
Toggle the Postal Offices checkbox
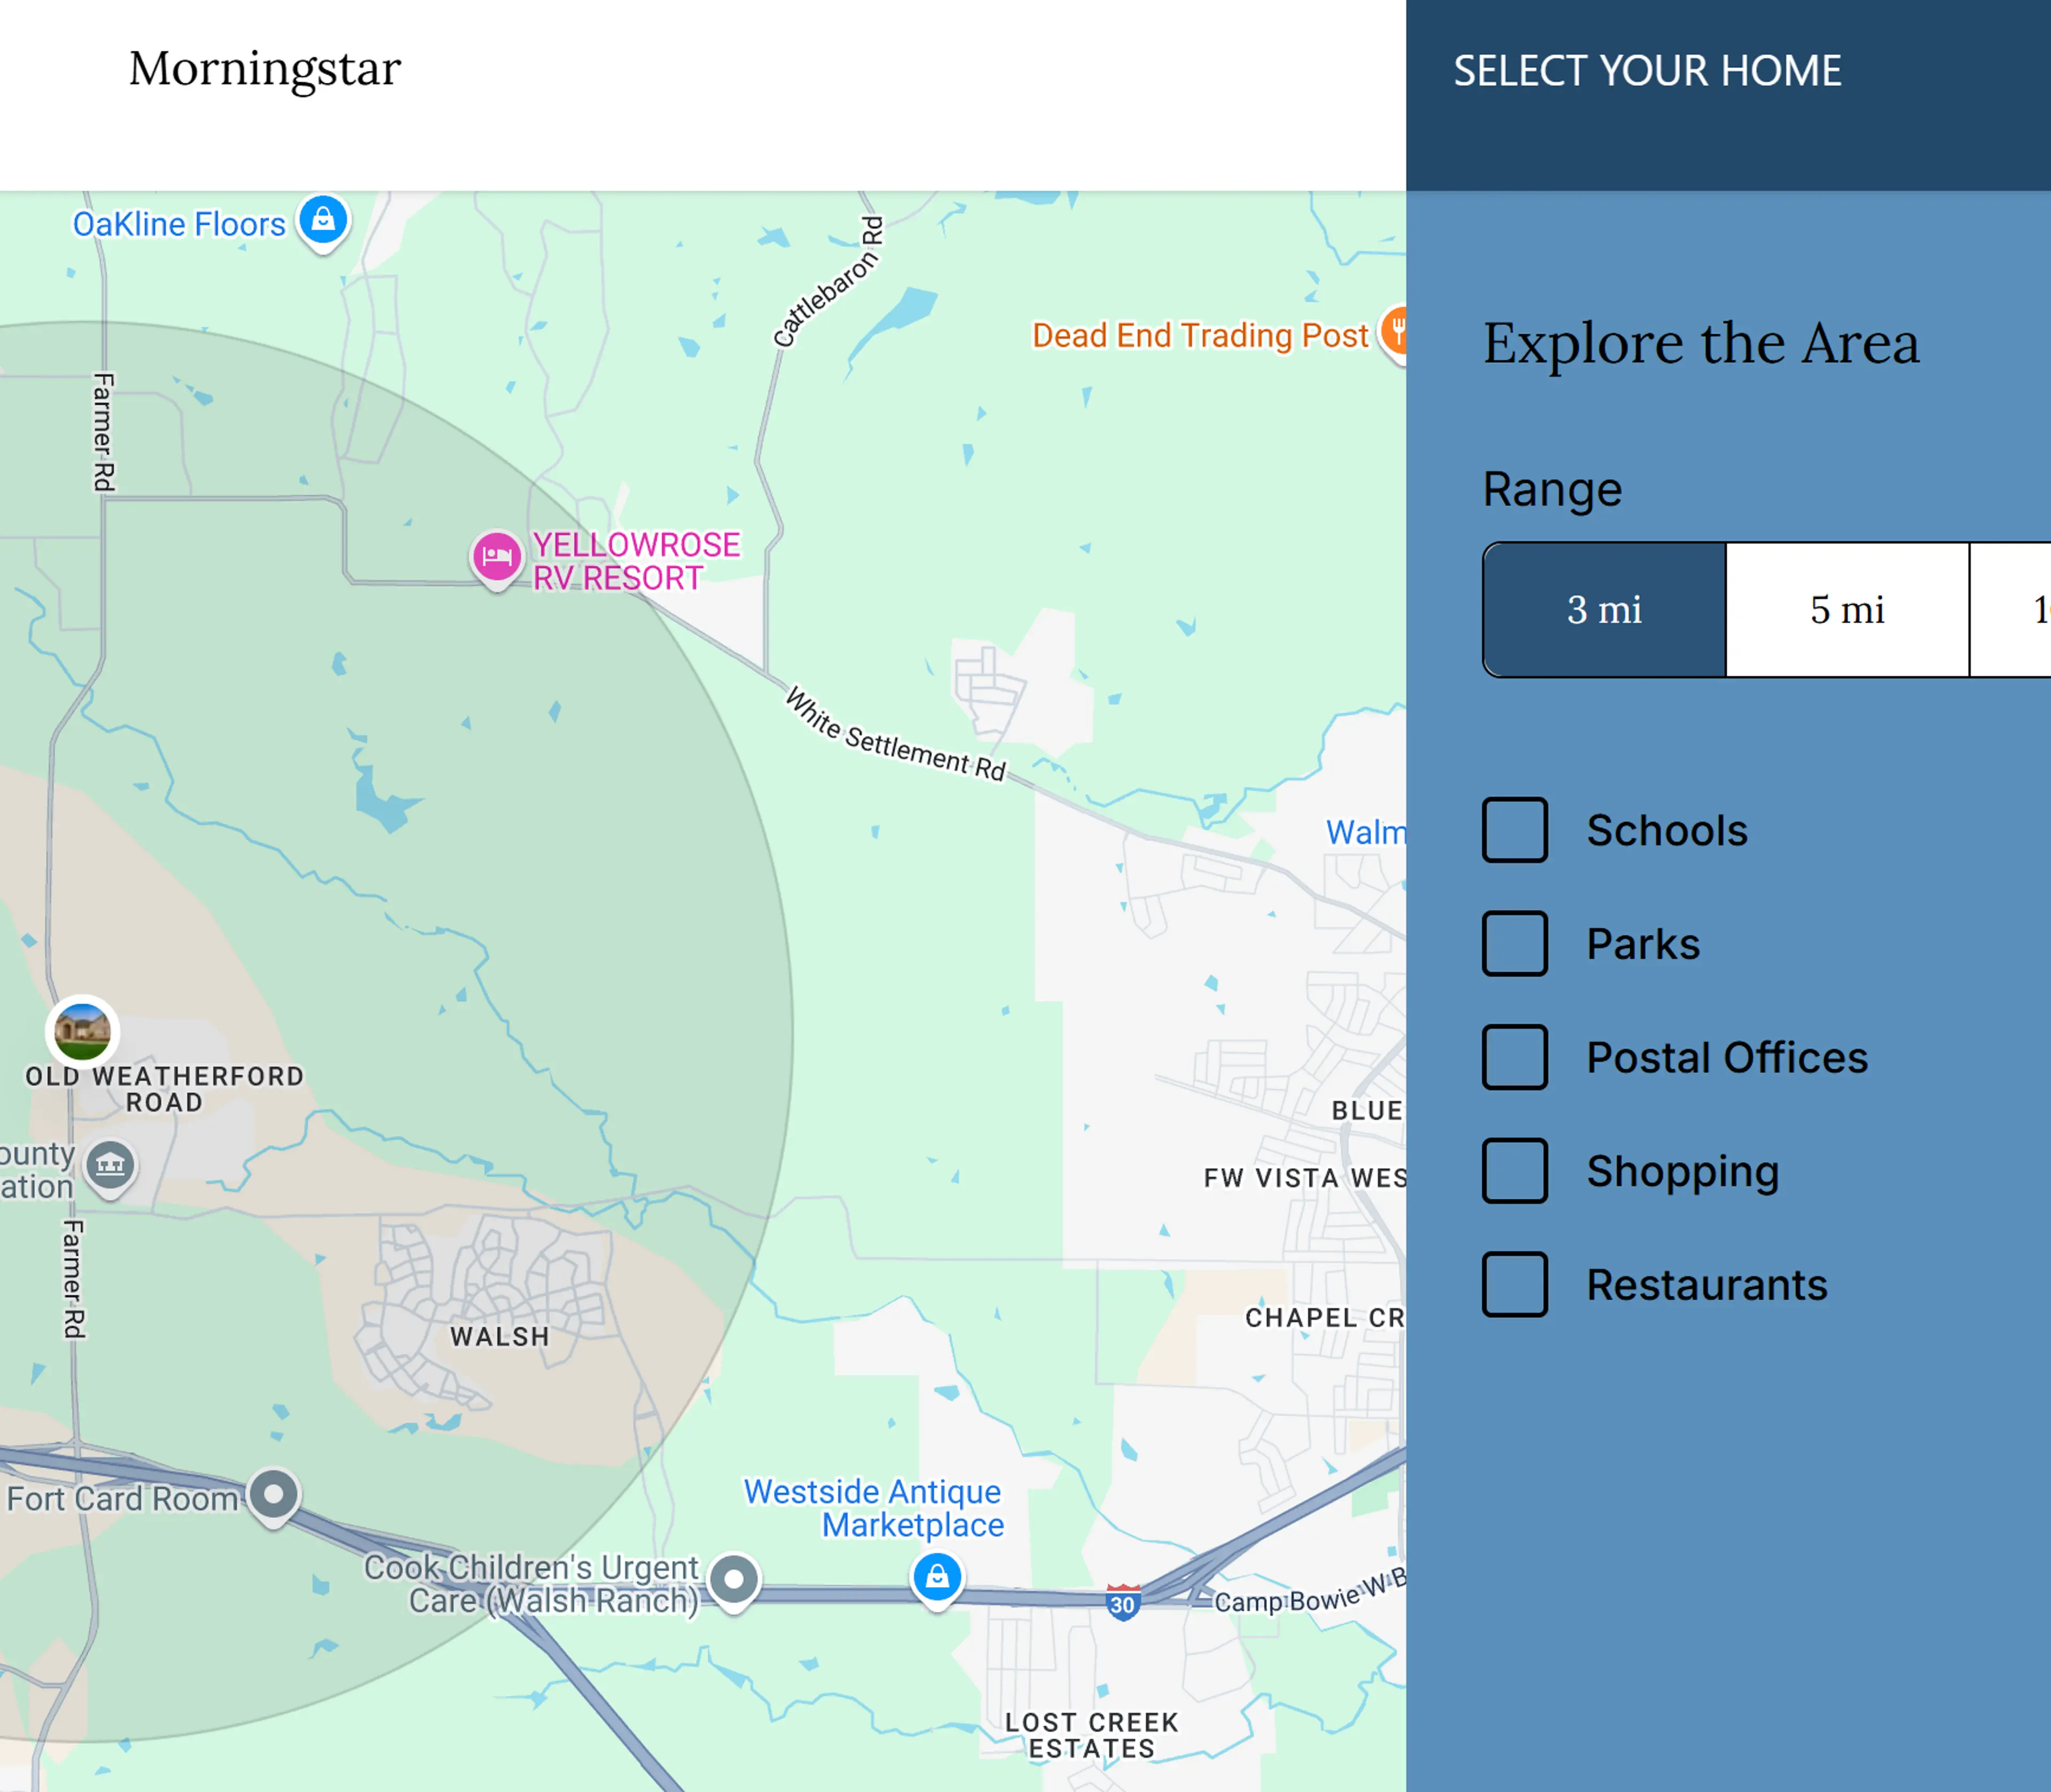coord(1515,1058)
